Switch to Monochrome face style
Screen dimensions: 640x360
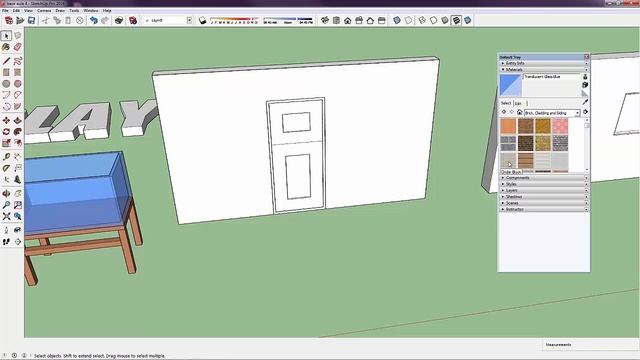468,20
